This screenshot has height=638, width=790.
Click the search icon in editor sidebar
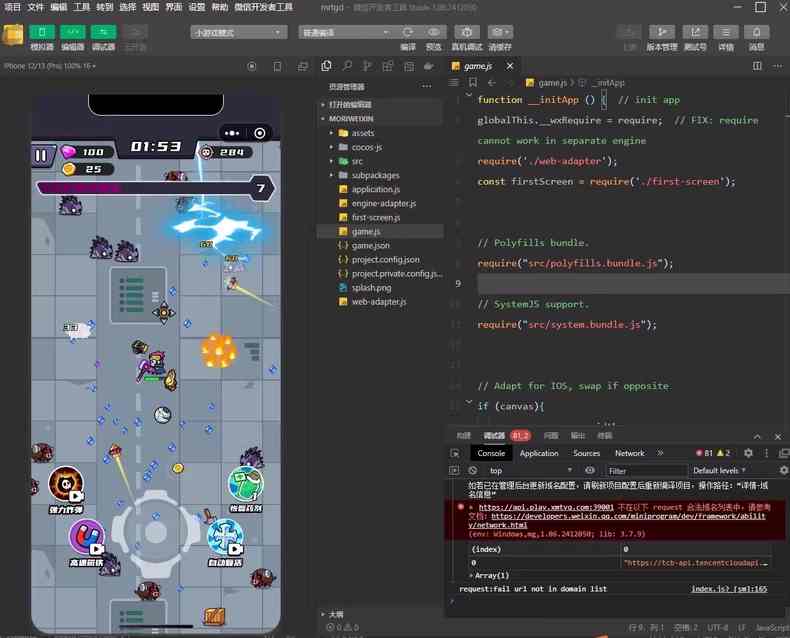click(x=347, y=66)
